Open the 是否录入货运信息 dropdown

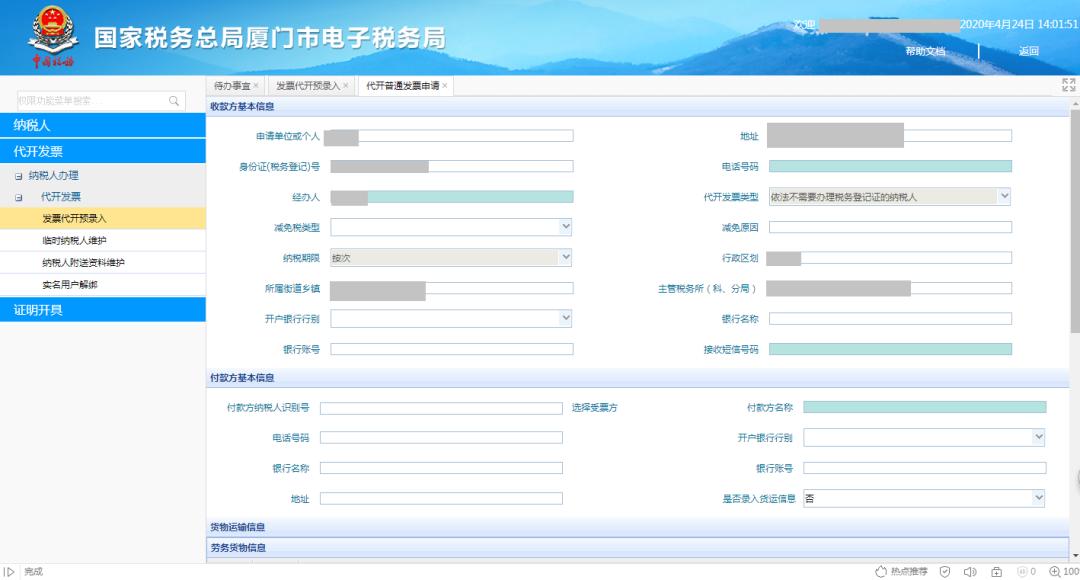tap(1037, 497)
